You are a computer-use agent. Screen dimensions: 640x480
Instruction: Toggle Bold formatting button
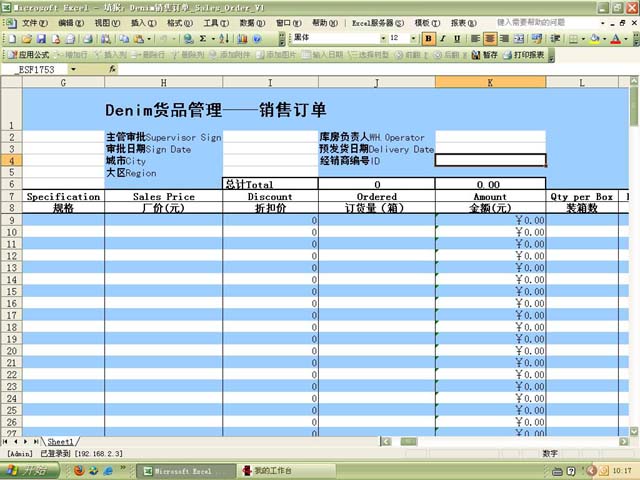click(x=429, y=38)
